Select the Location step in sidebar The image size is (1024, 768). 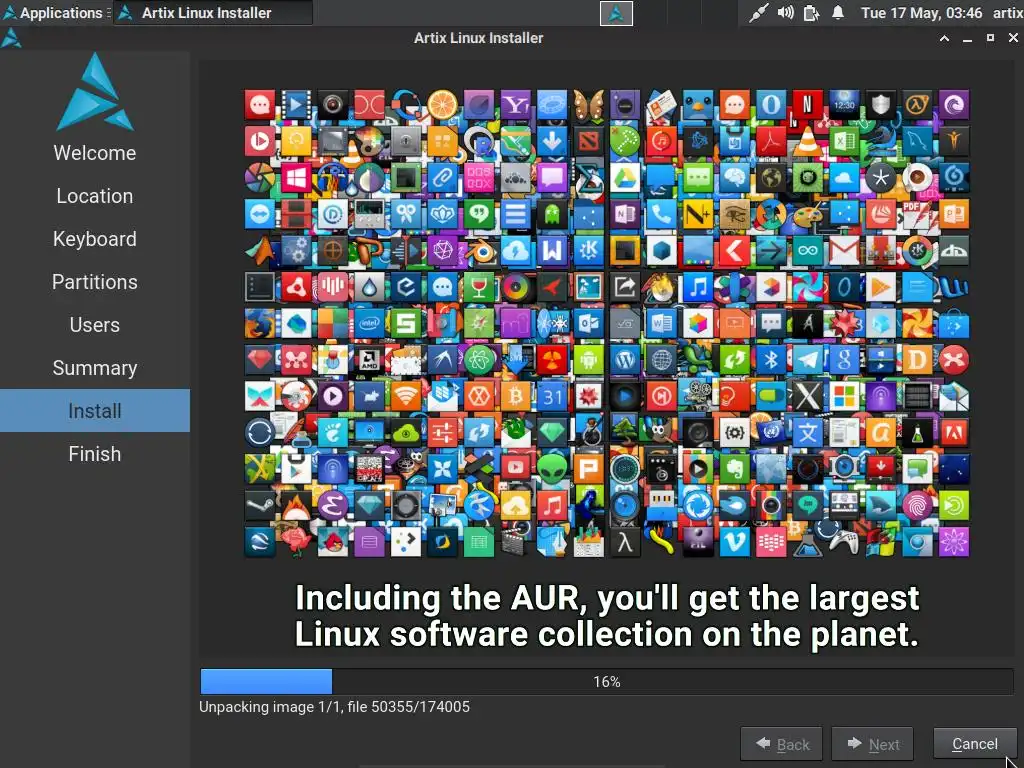pos(95,196)
